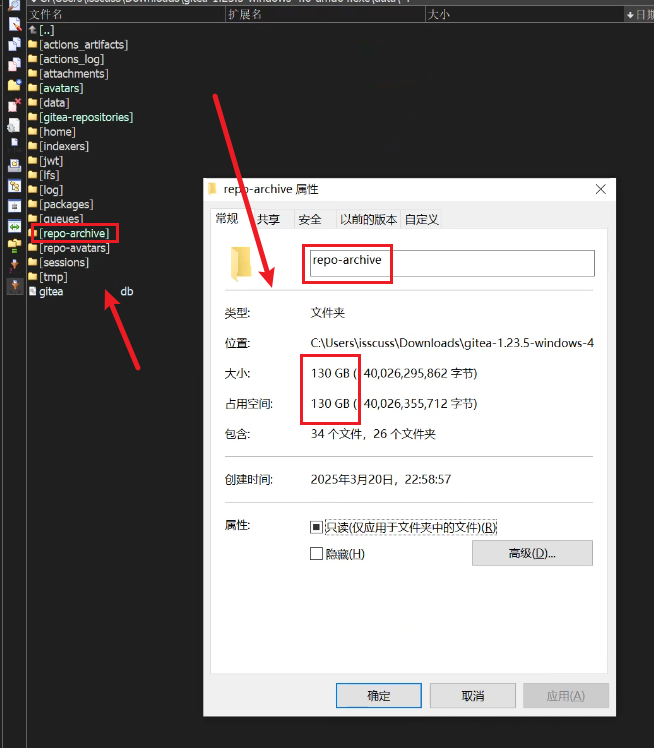This screenshot has height=748, width=654.
Task: Close the repo-archive 属性 dialog
Action: click(x=600, y=189)
